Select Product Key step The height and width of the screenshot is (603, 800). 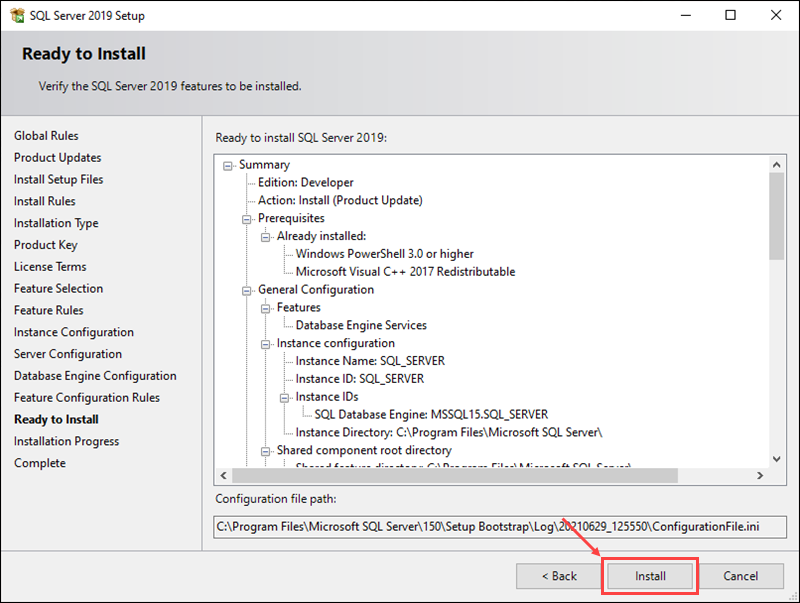point(46,245)
